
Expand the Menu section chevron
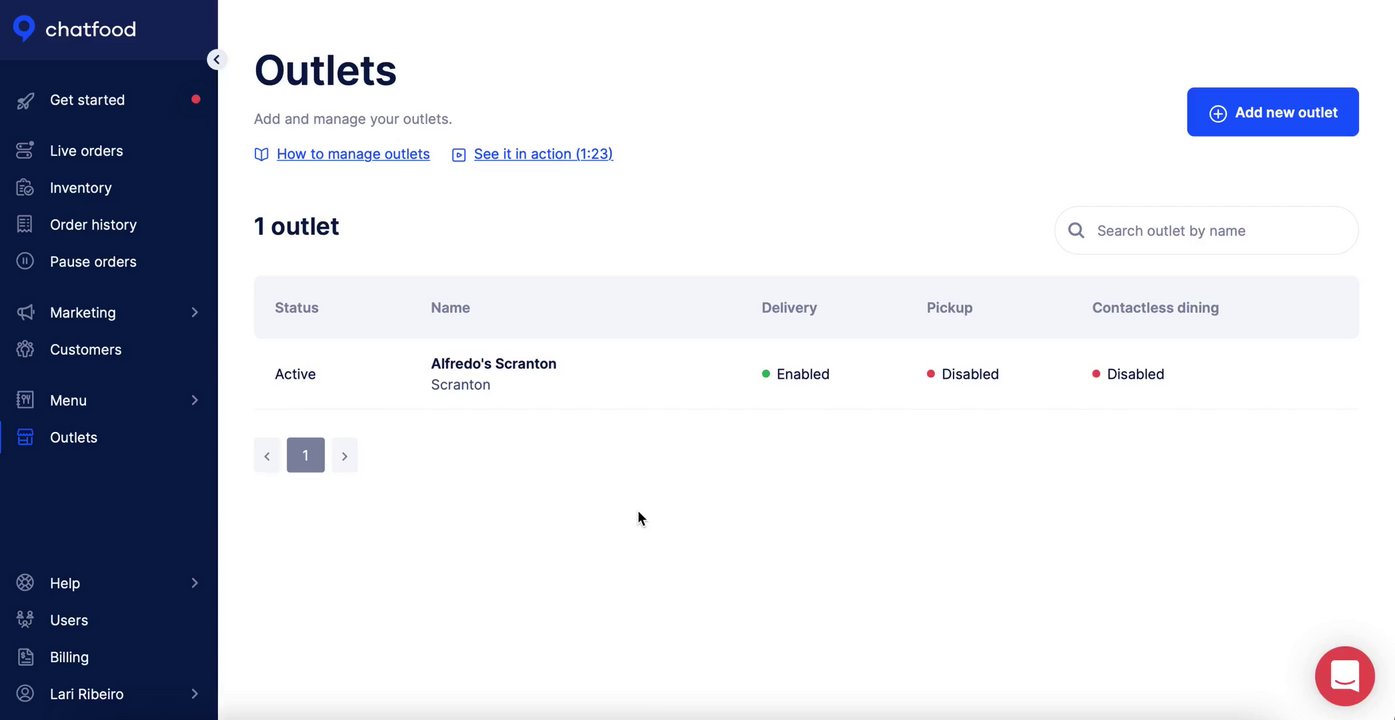click(195, 401)
